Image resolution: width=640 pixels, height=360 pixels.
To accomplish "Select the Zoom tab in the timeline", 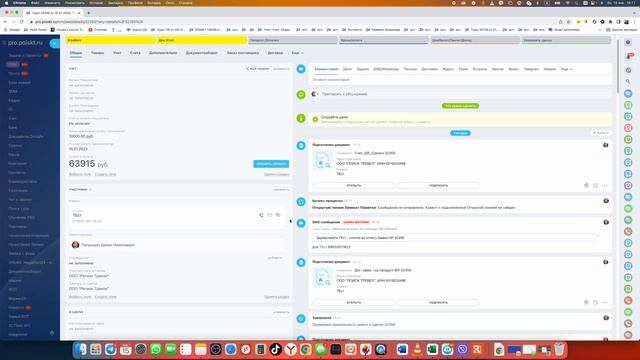I will click(x=463, y=69).
